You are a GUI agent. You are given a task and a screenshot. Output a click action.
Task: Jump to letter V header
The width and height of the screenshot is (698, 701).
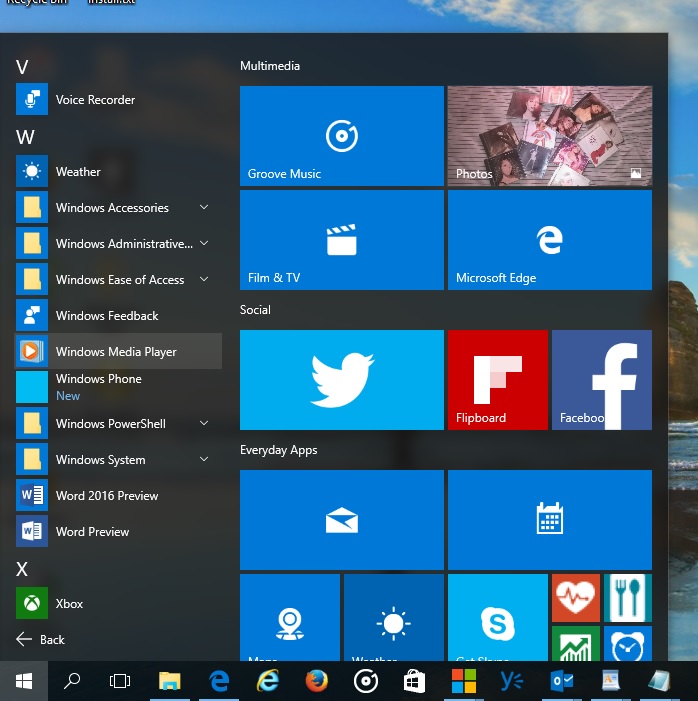22,67
